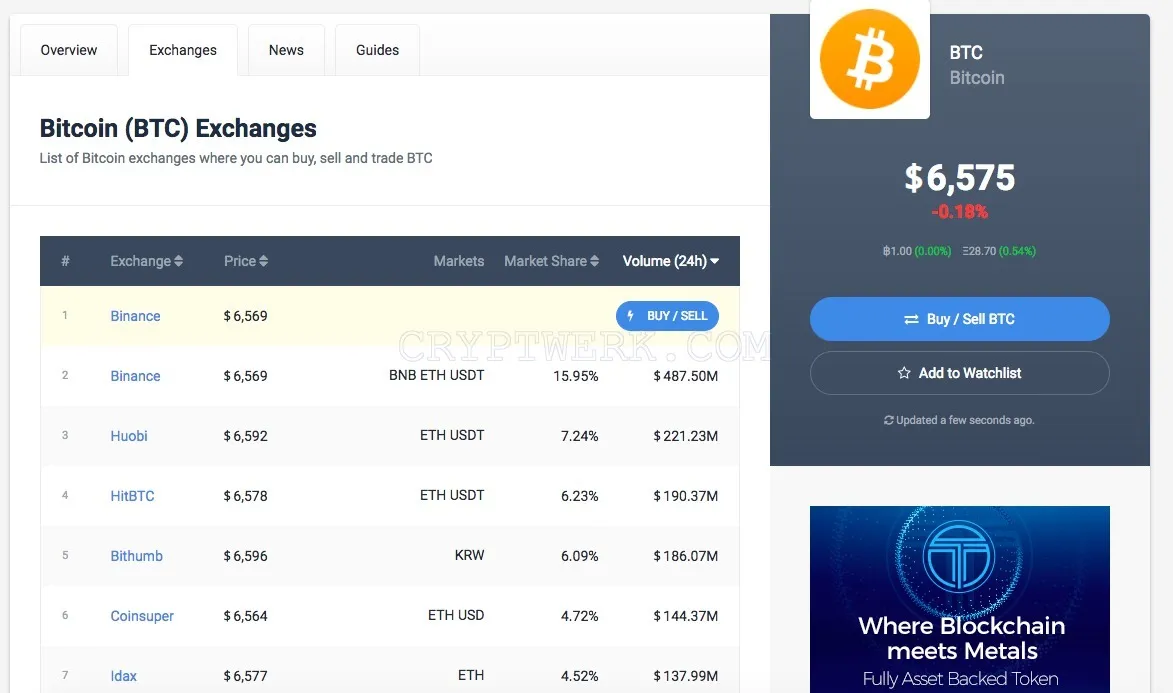Click the refresh icon next to Updated text
Image resolution: width=1173 pixels, height=693 pixels.
(x=889, y=420)
